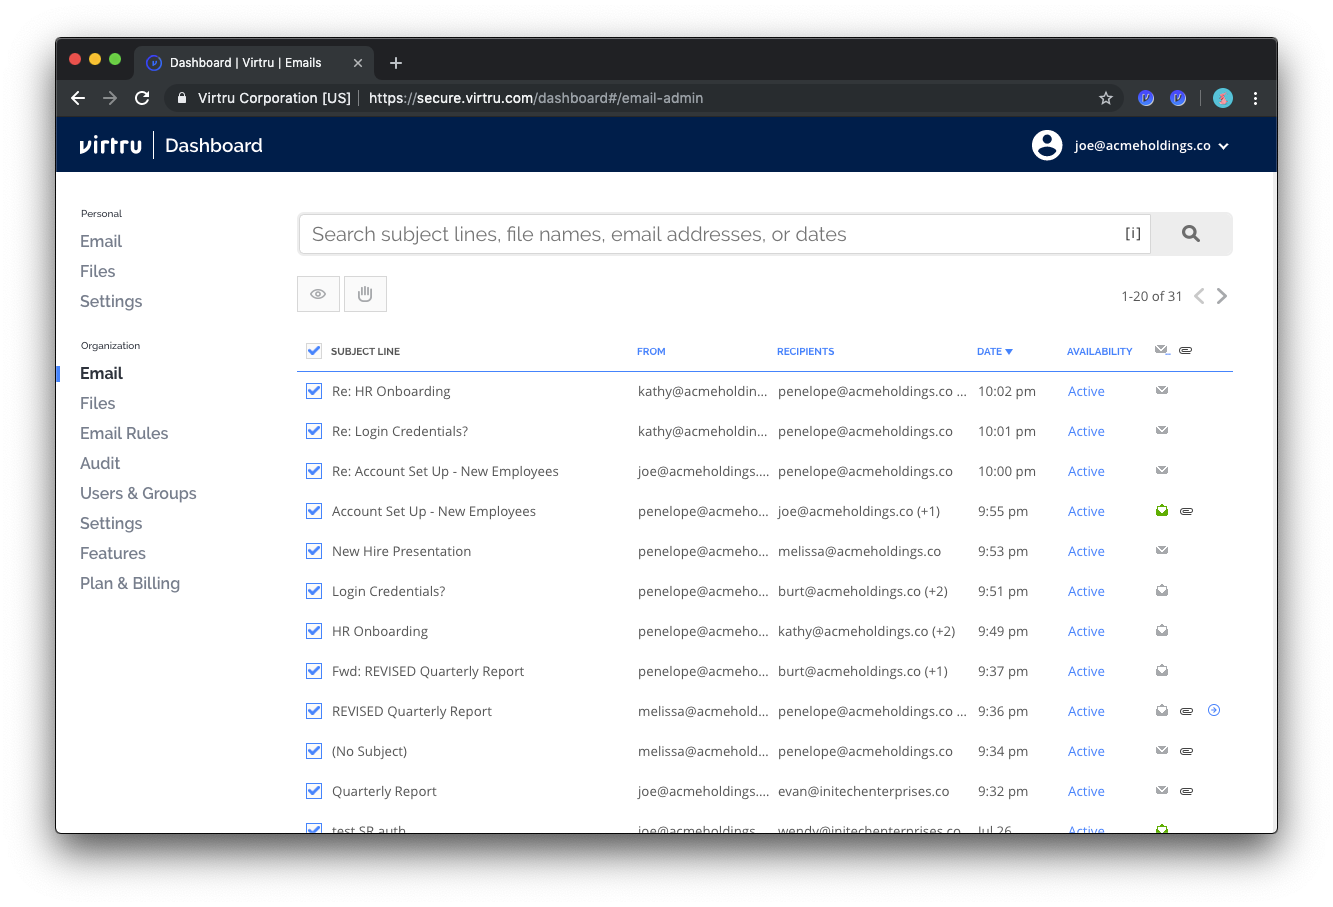Open Email Rules in the Organization sidebar
The width and height of the screenshot is (1333, 907).
[x=124, y=433]
